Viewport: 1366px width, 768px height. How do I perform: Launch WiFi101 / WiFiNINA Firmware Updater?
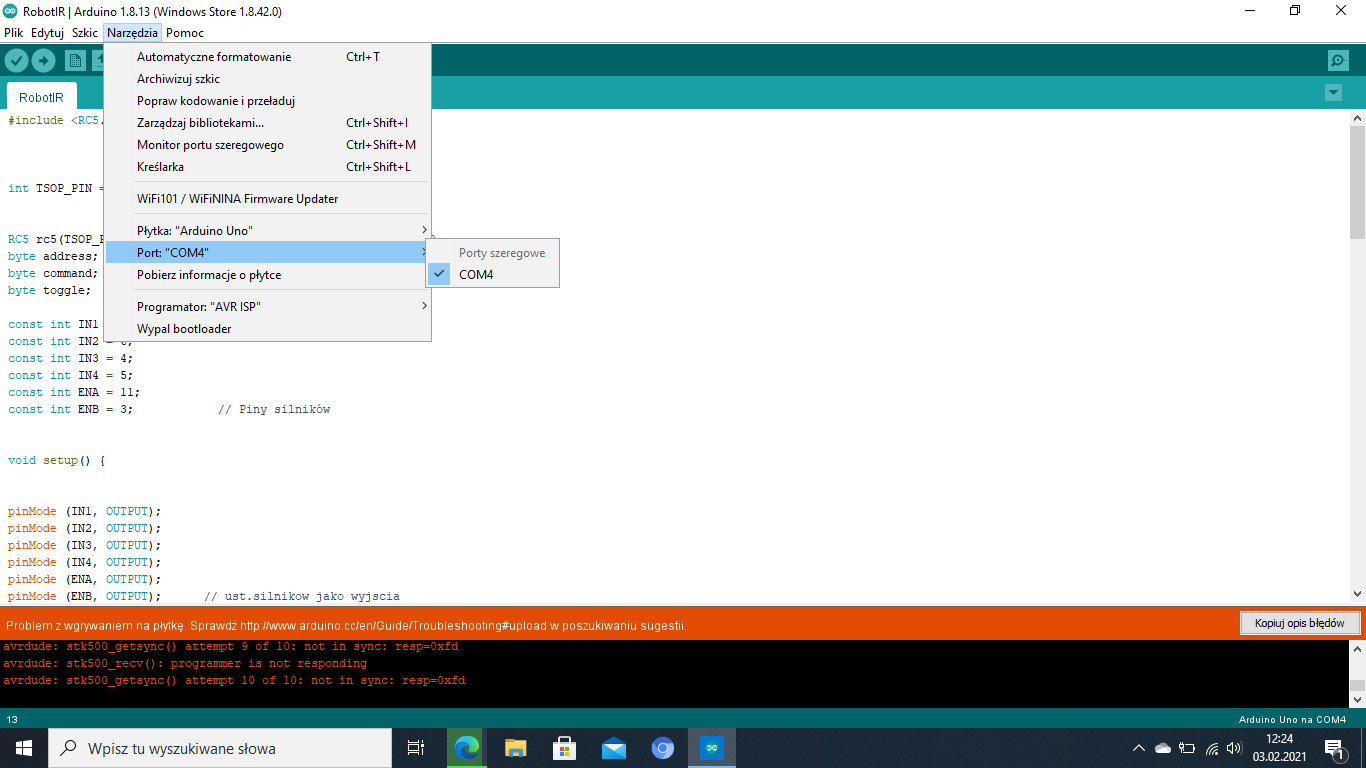(x=267, y=199)
